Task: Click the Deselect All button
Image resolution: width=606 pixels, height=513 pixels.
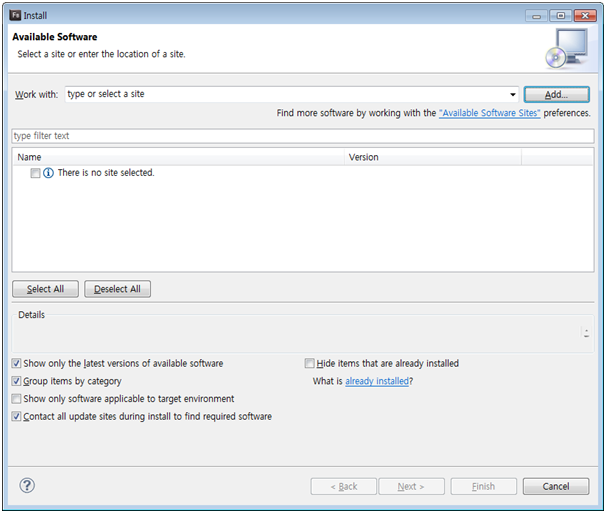Action: coord(117,289)
